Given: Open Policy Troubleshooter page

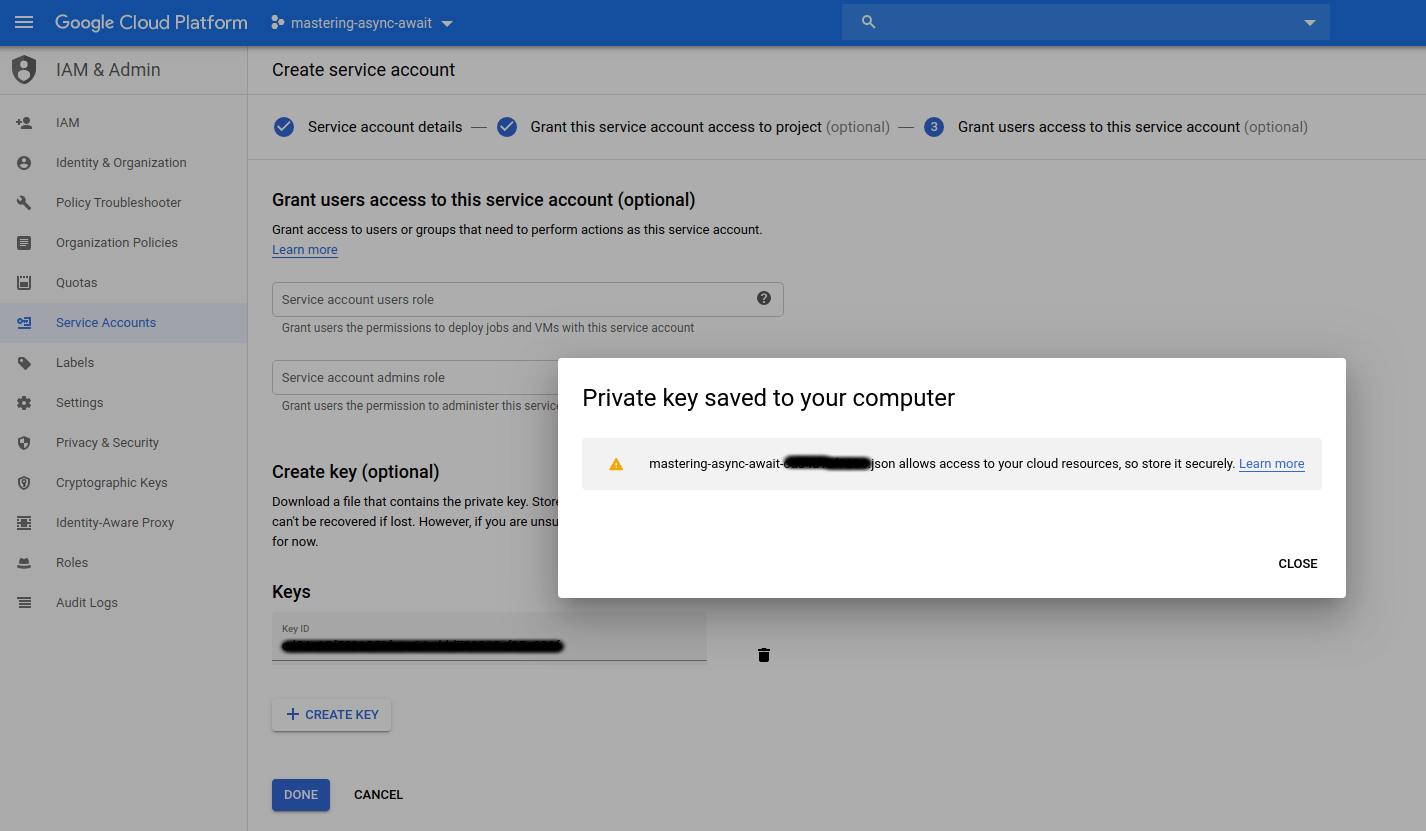Looking at the screenshot, I should (x=124, y=203).
